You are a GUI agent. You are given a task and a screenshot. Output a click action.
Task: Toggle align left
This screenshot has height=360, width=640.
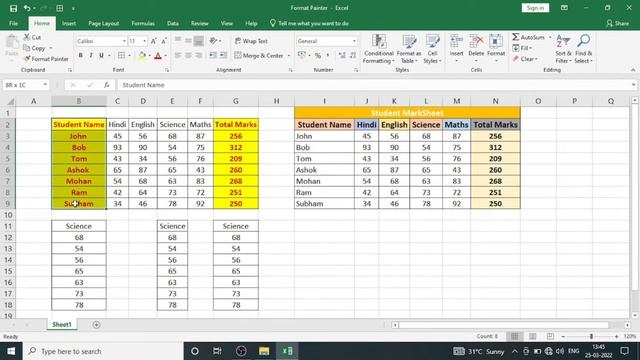(x=178, y=56)
